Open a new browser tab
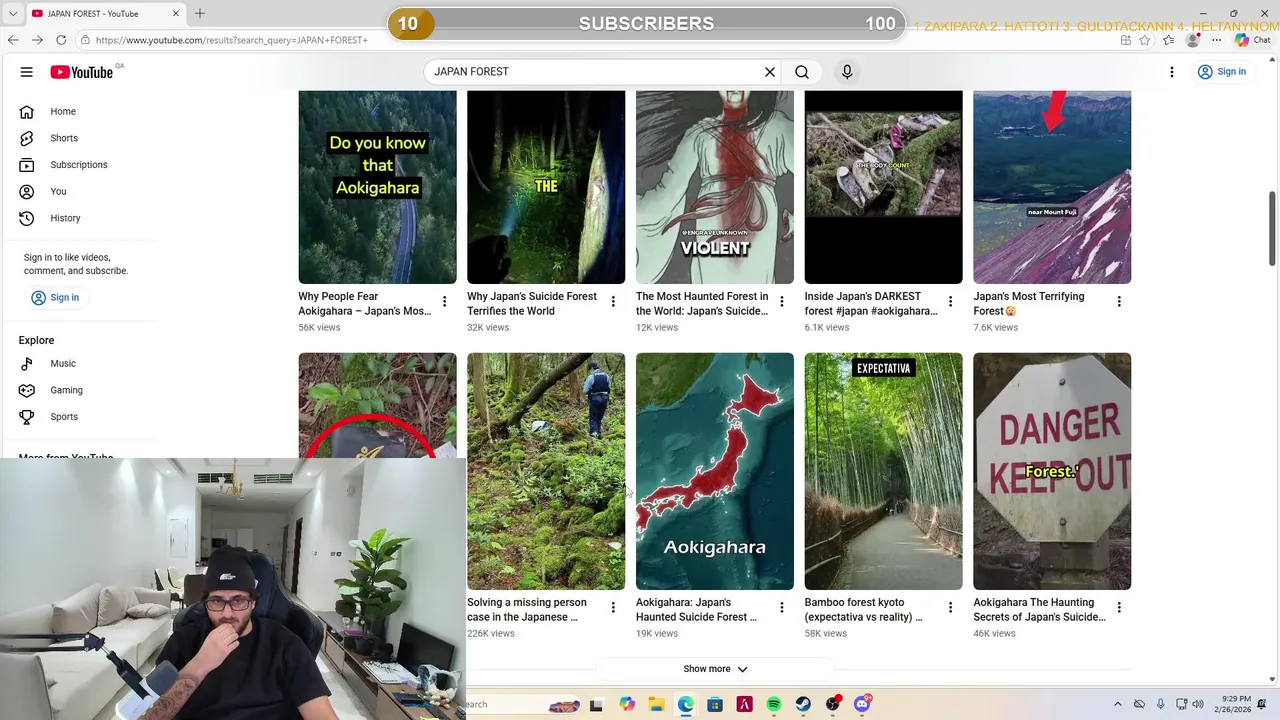The width and height of the screenshot is (1280, 720). coord(200,13)
